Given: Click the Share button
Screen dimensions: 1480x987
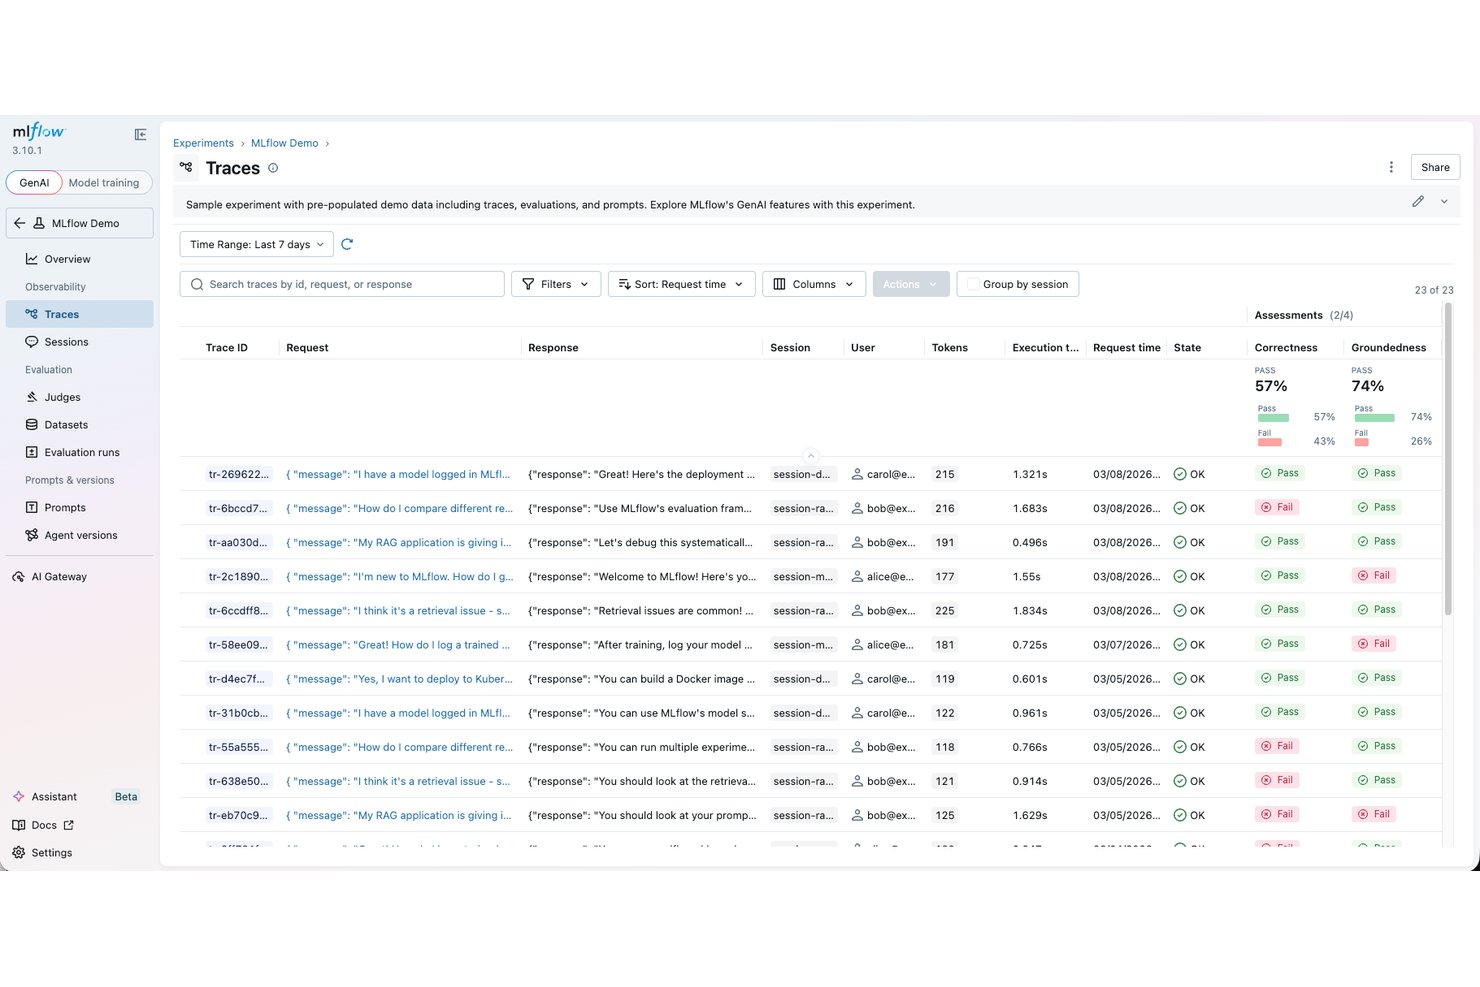Looking at the screenshot, I should (1435, 167).
